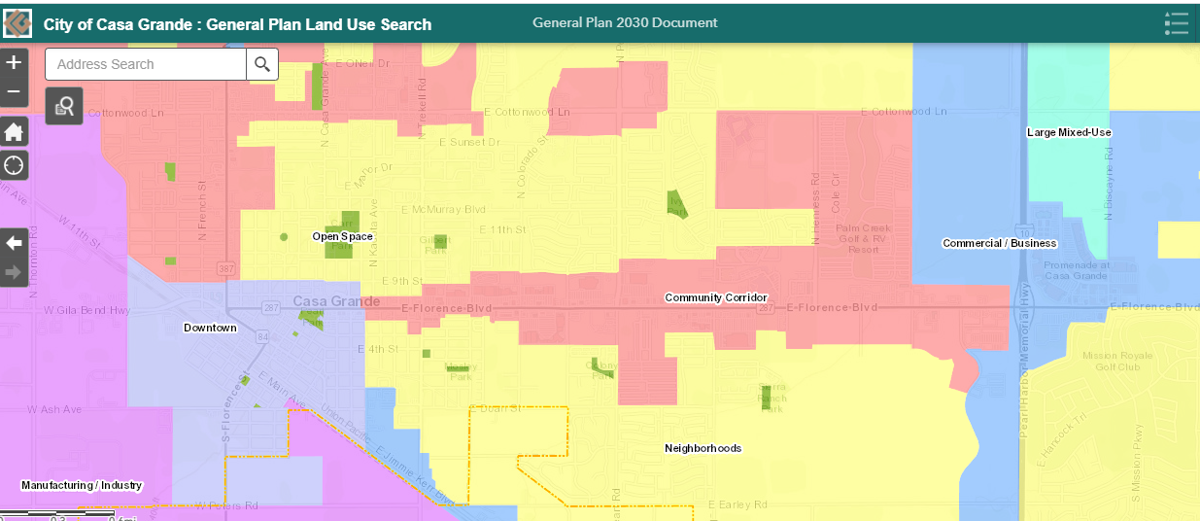Go to previous map extent
This screenshot has height=521, width=1200.
[14, 243]
